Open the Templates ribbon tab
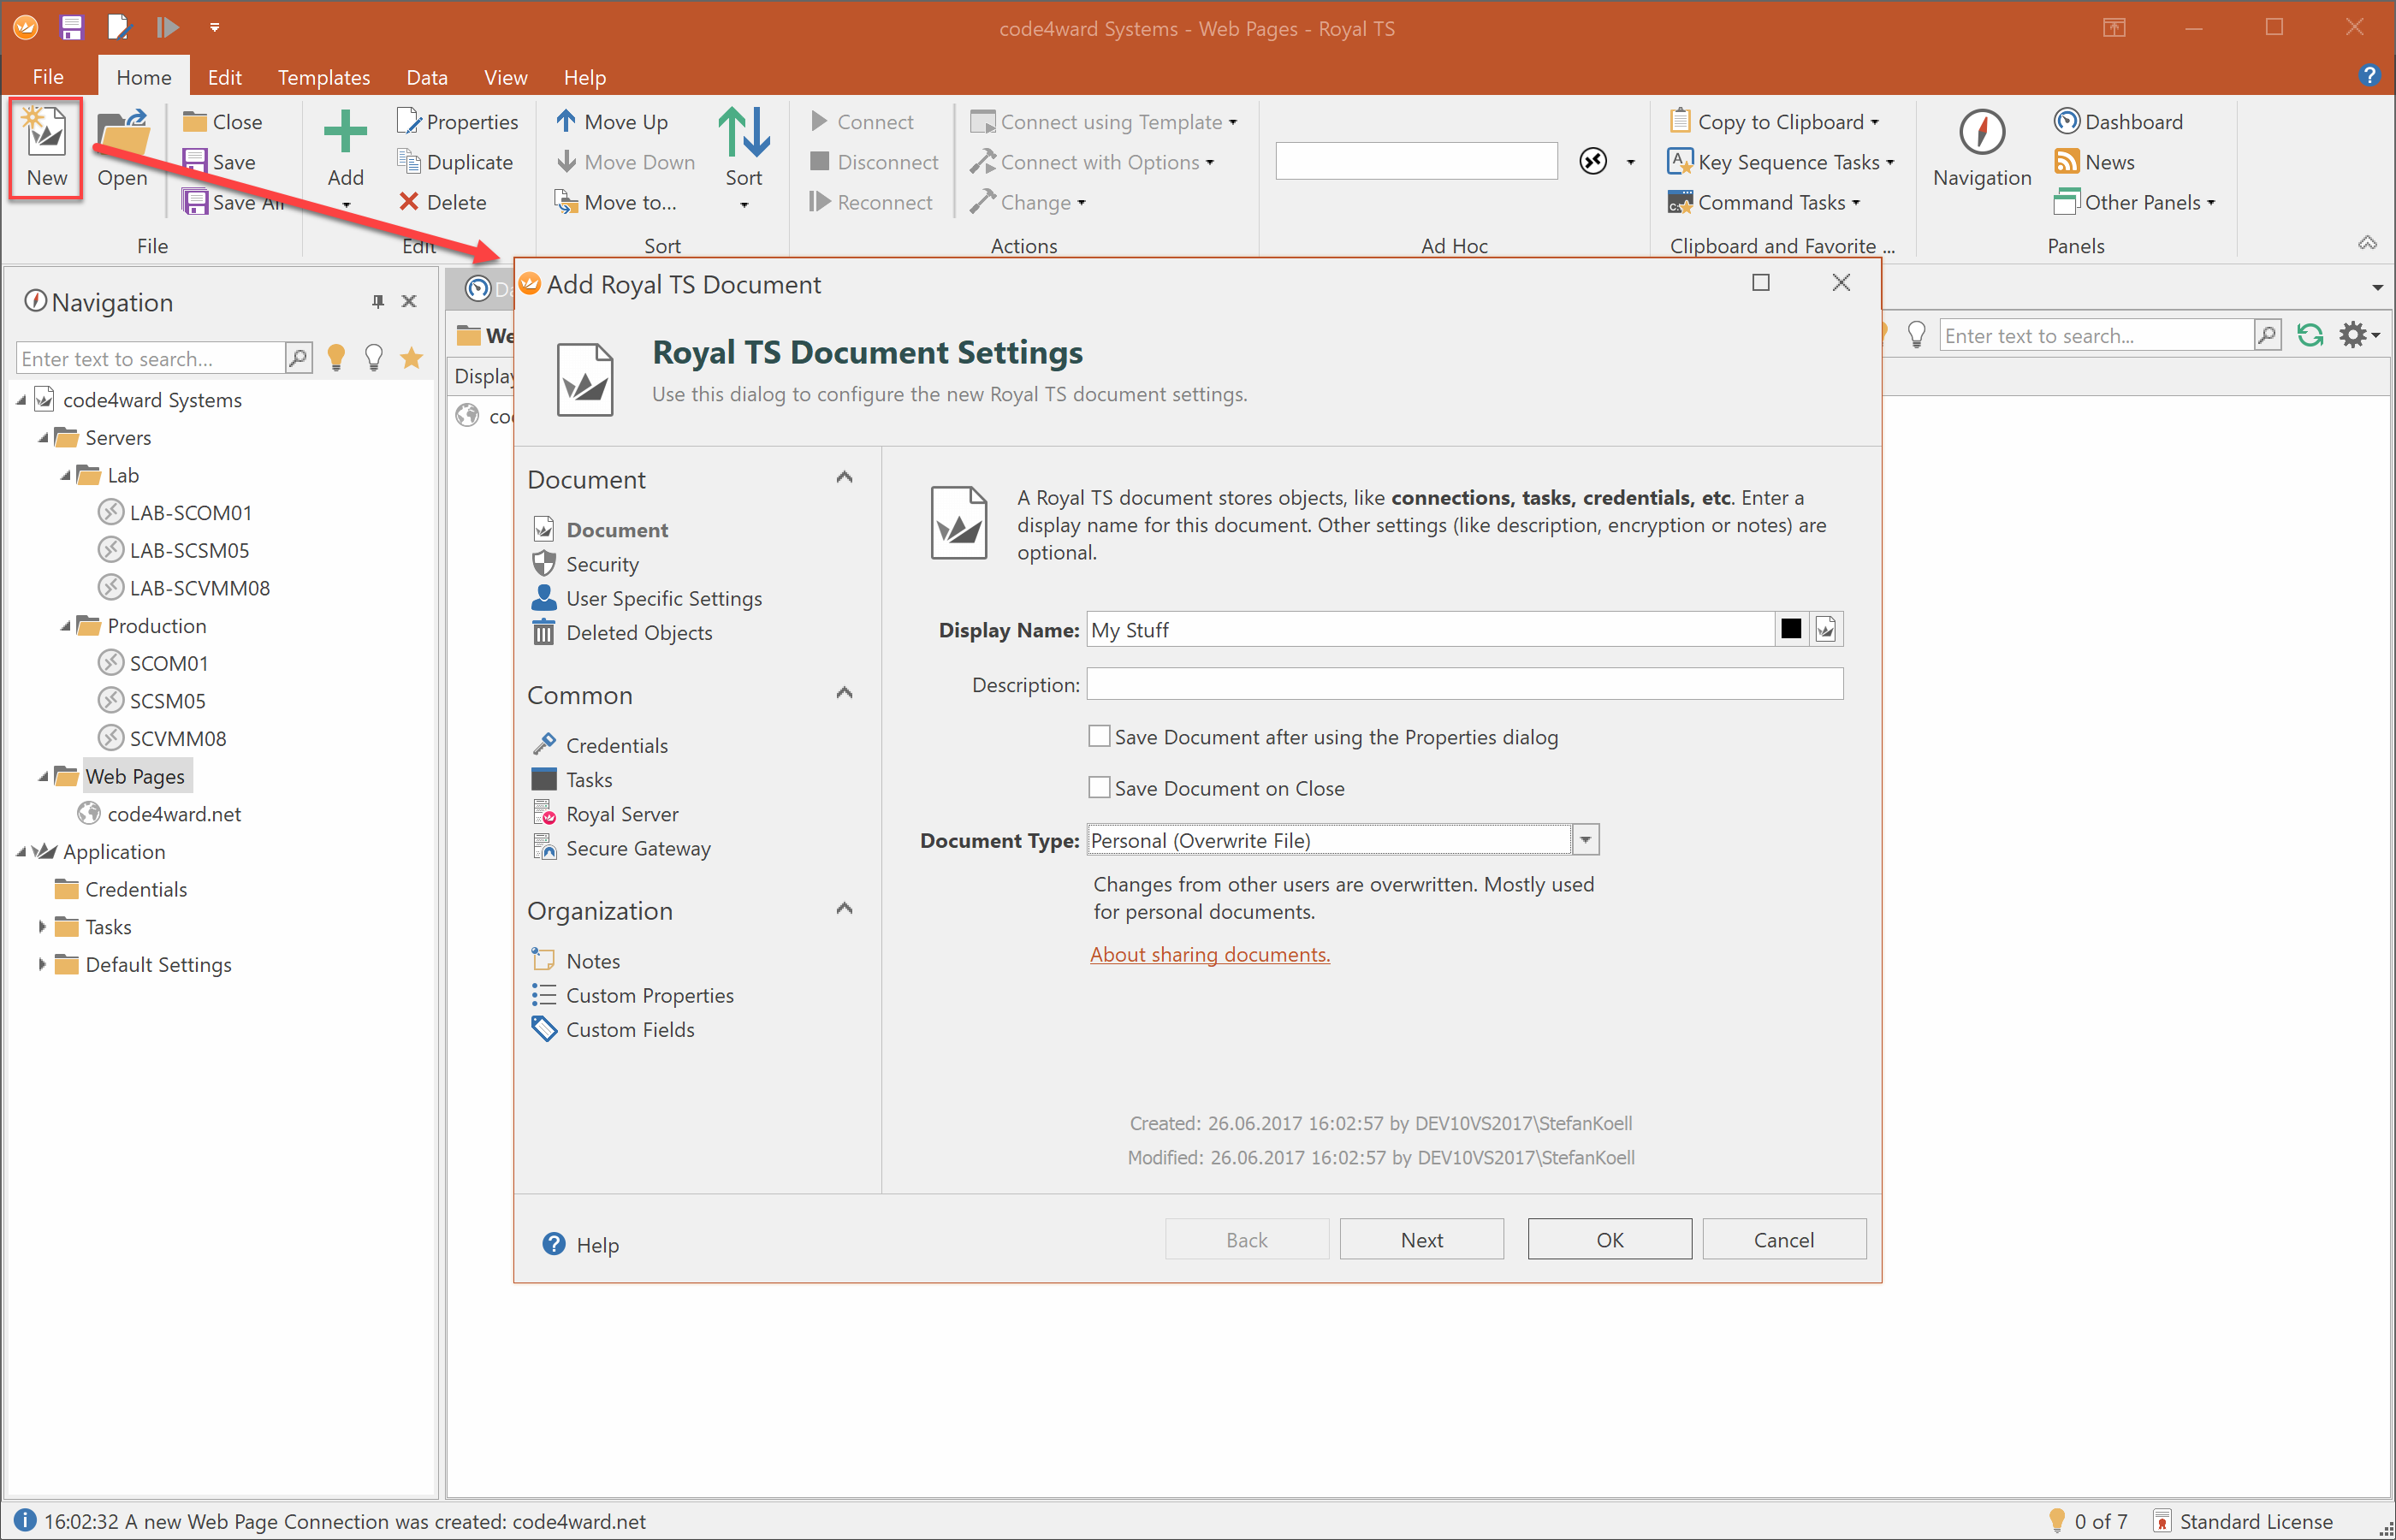Viewport: 2396px width, 1540px height. tap(323, 77)
